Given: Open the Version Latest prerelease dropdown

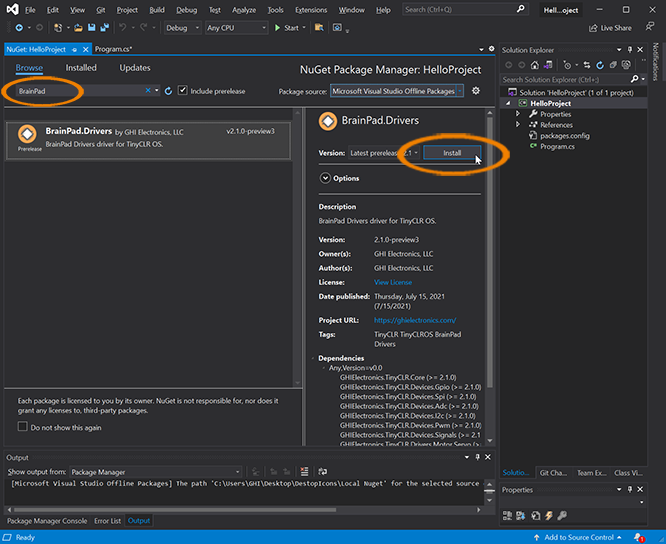Looking at the screenshot, I should (x=384, y=153).
